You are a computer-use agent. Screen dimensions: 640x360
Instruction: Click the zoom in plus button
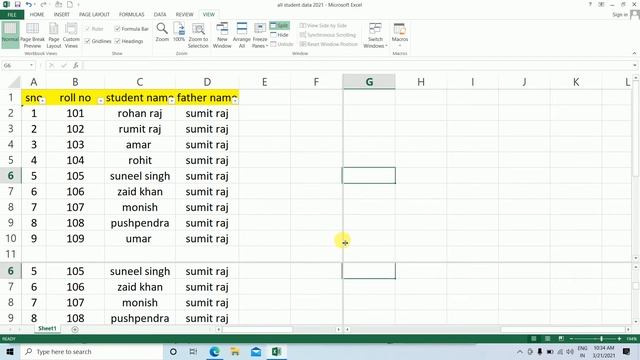coord(619,339)
